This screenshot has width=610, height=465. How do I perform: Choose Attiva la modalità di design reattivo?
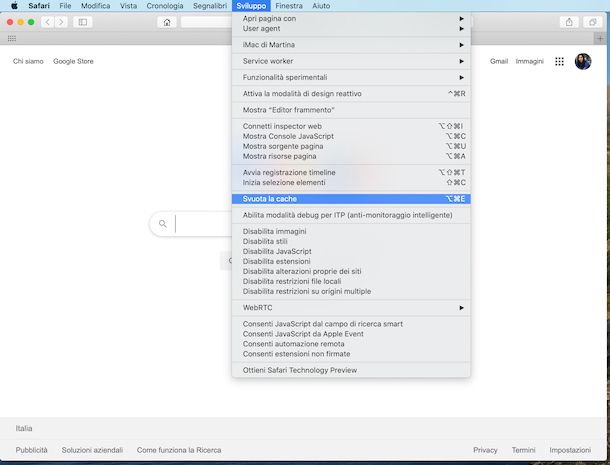coord(351,94)
